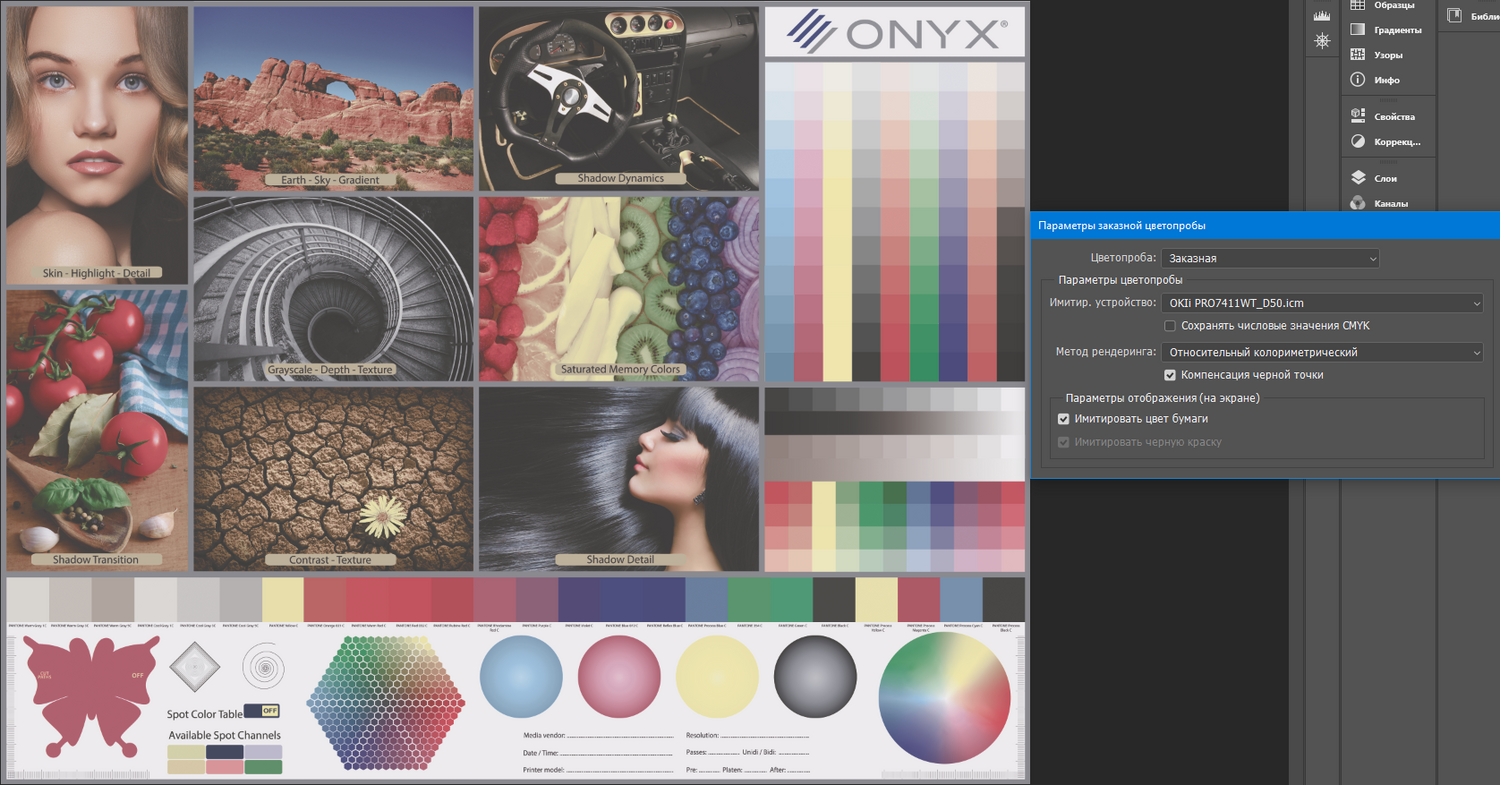The width and height of the screenshot is (1500, 785).
Task: Open the Библиотеки libraries panel
Action: 1472,15
